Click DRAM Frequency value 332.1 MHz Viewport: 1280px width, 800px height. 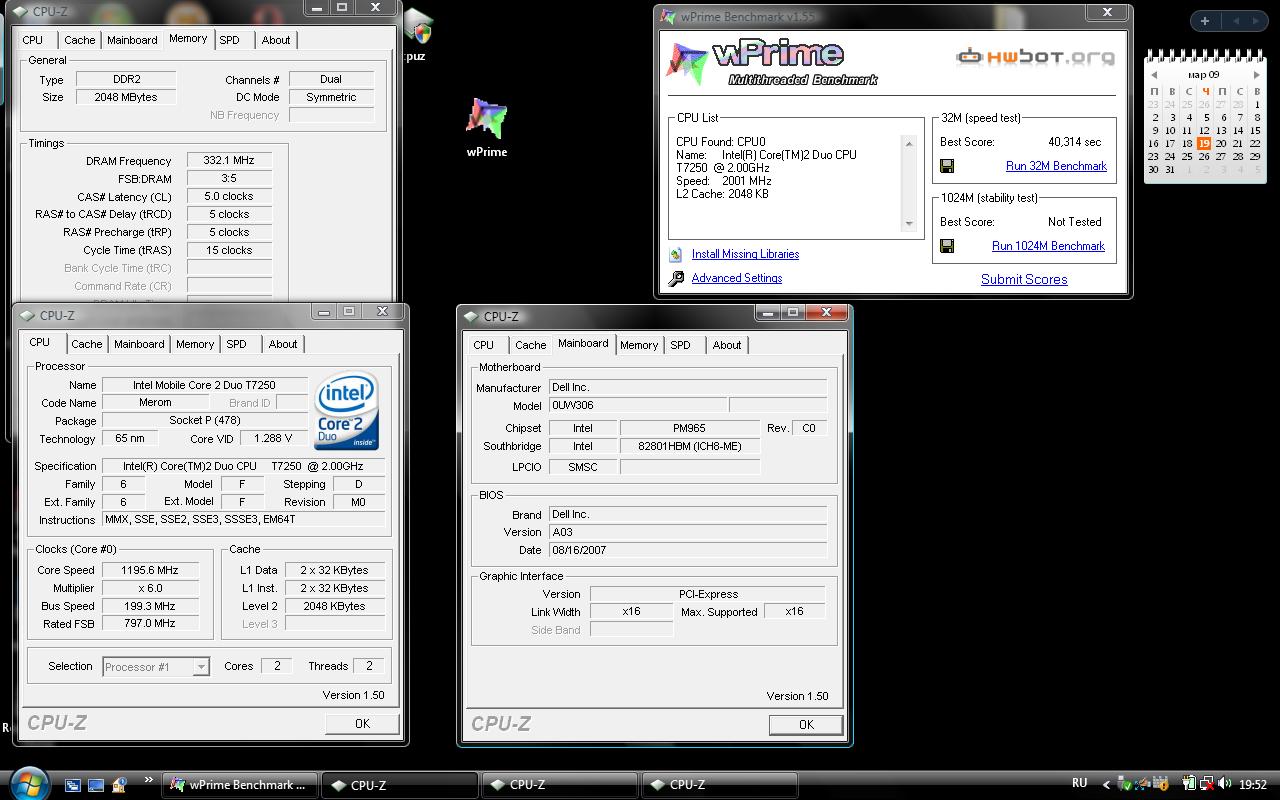click(228, 160)
